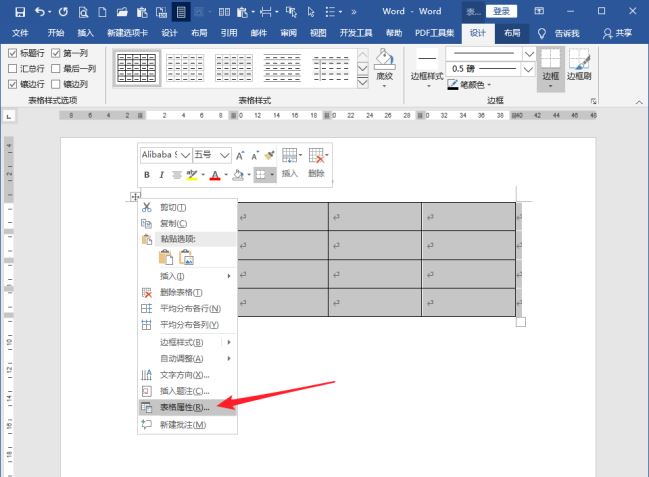The height and width of the screenshot is (477, 649).
Task: Toggle the 标题行 (Header Row) checkbox
Action: coord(12,52)
